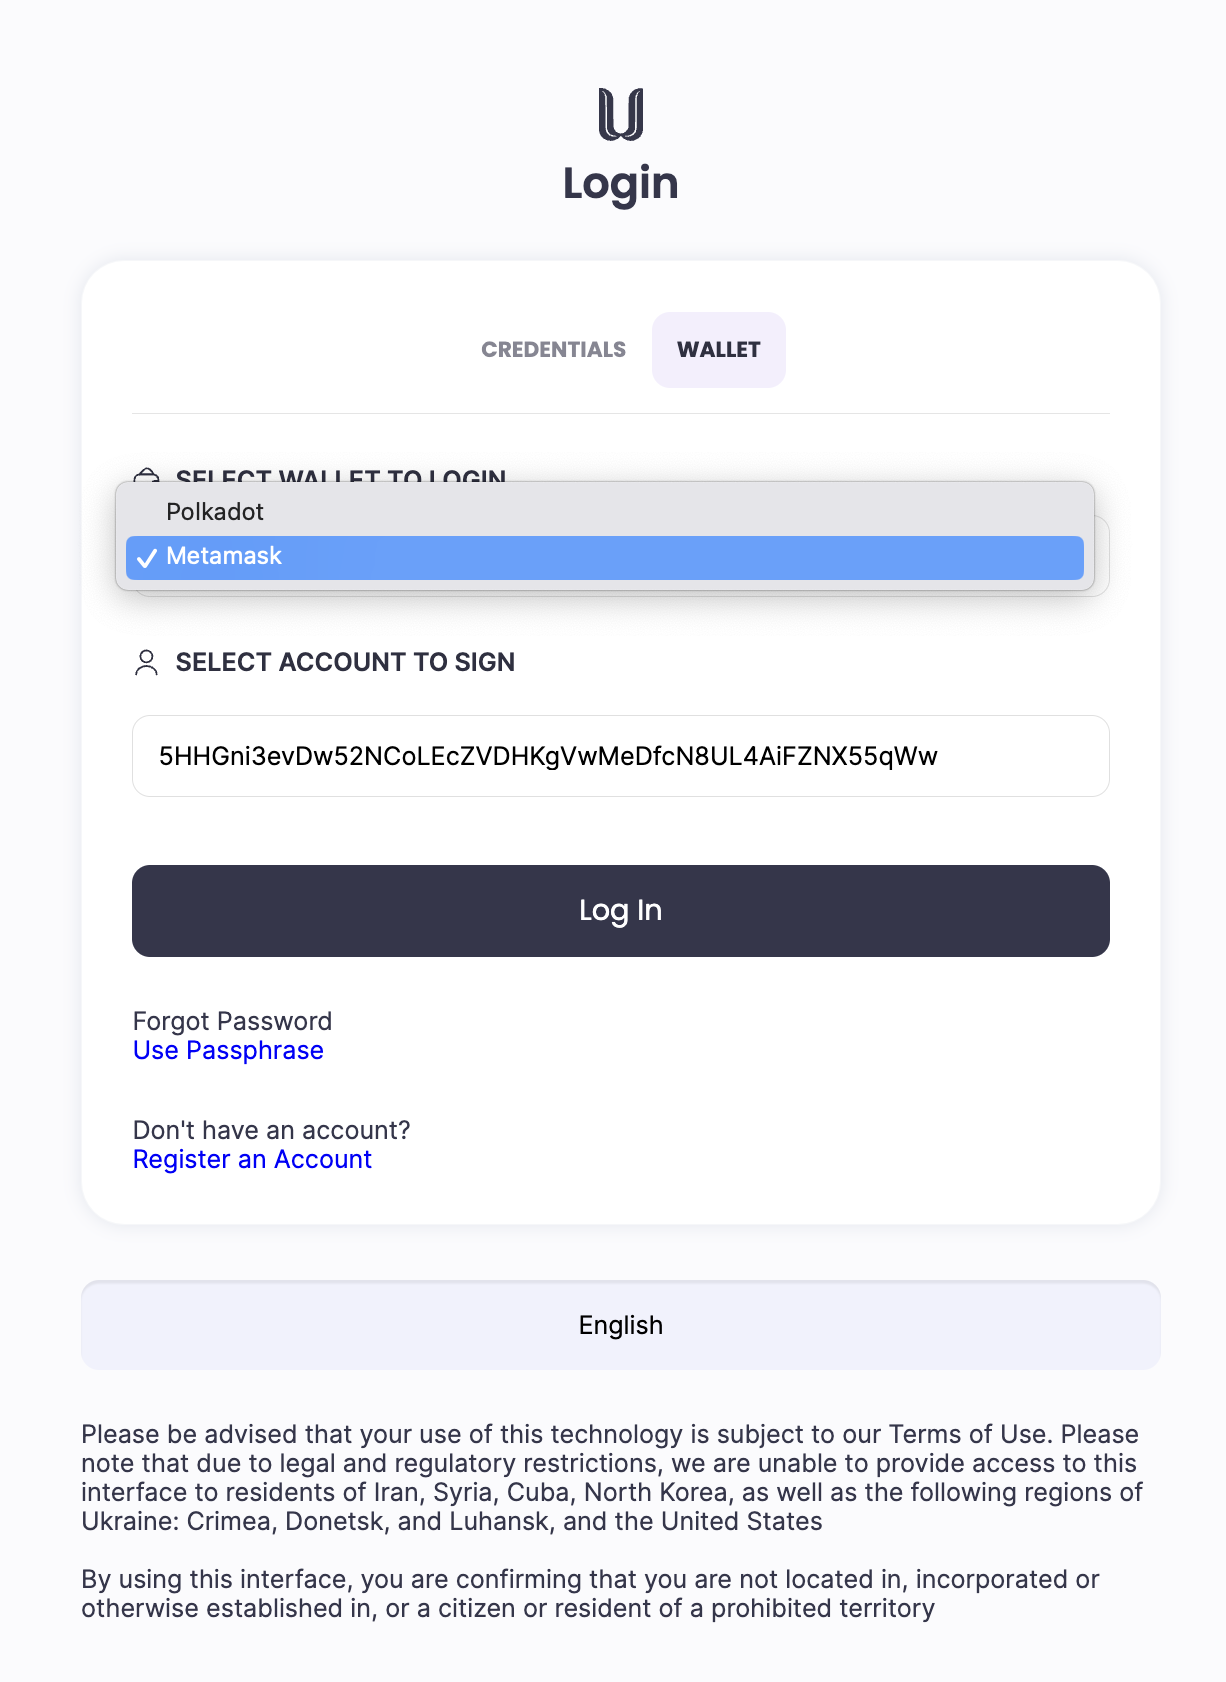1226x1682 pixels.
Task: Click the U-shaped logo icon
Action: tap(620, 114)
